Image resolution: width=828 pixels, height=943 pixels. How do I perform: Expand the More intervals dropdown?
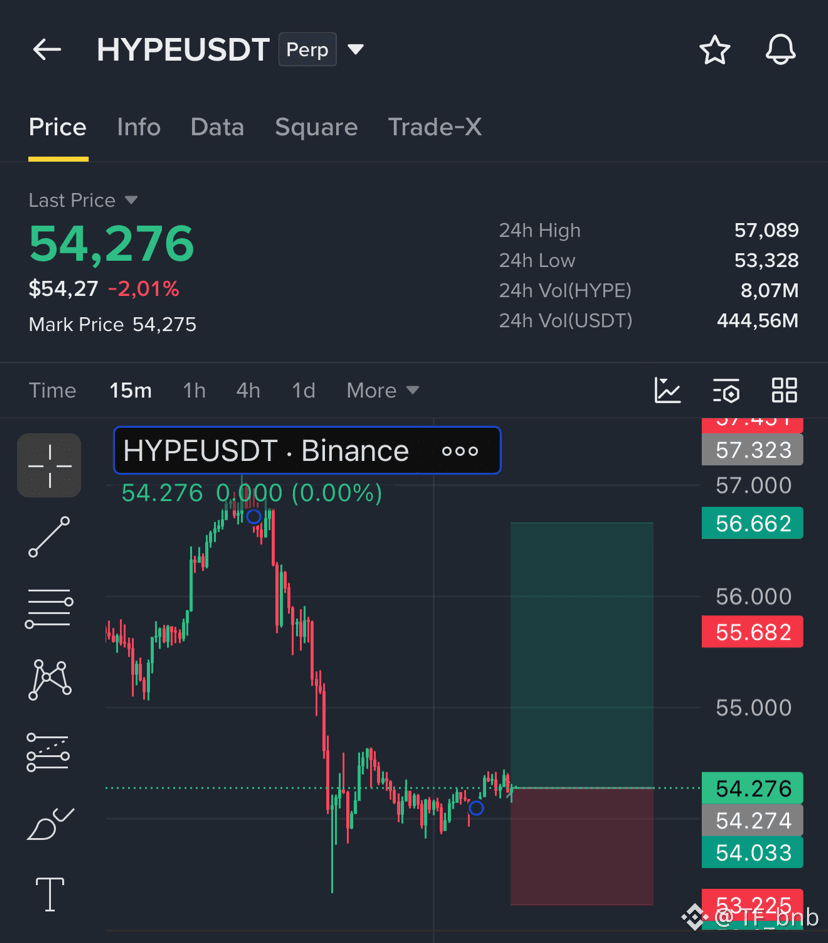(382, 391)
